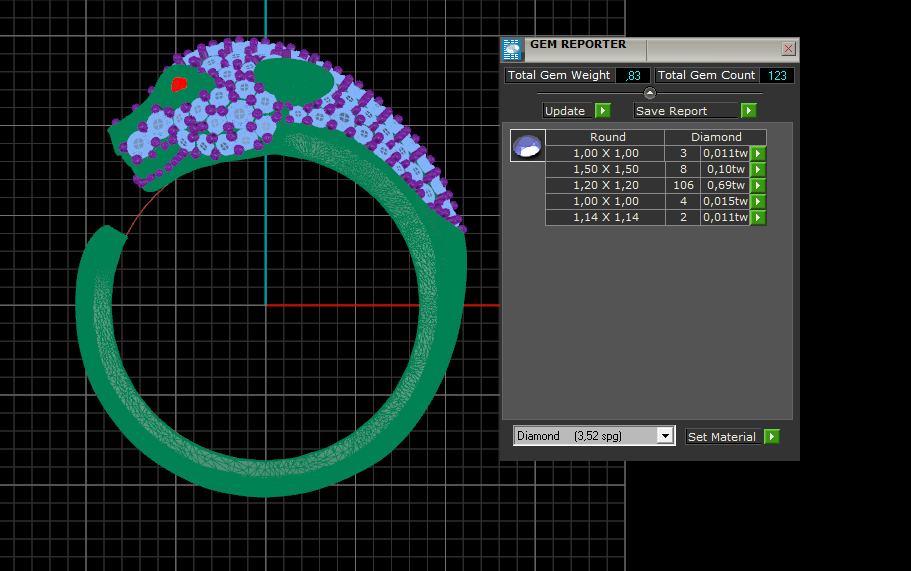Click green arrow for the 0,10tw row
This screenshot has width=911, height=571.
[758, 170]
